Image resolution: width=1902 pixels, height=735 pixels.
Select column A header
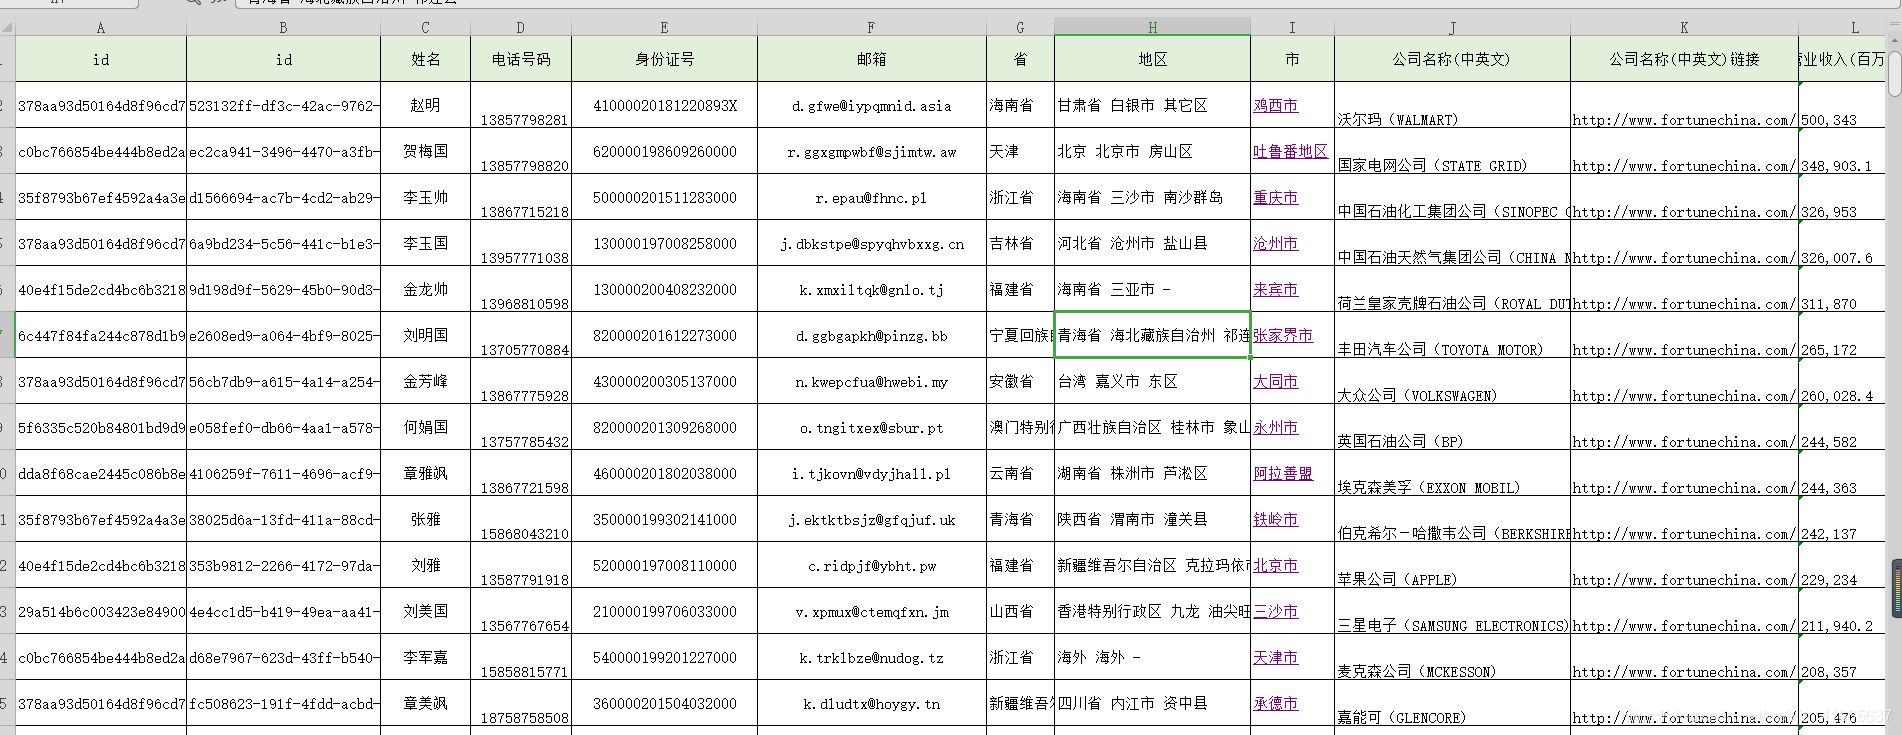tap(101, 28)
